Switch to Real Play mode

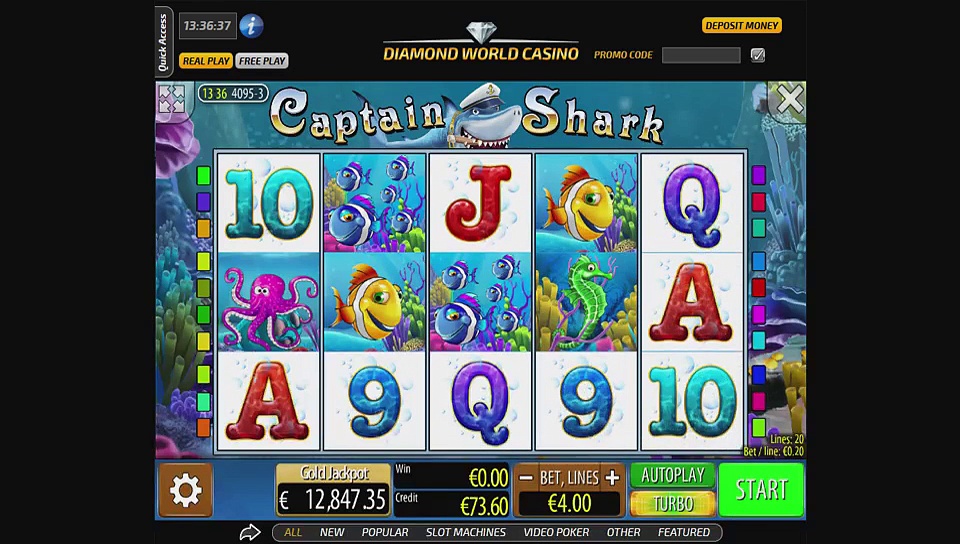coord(206,61)
